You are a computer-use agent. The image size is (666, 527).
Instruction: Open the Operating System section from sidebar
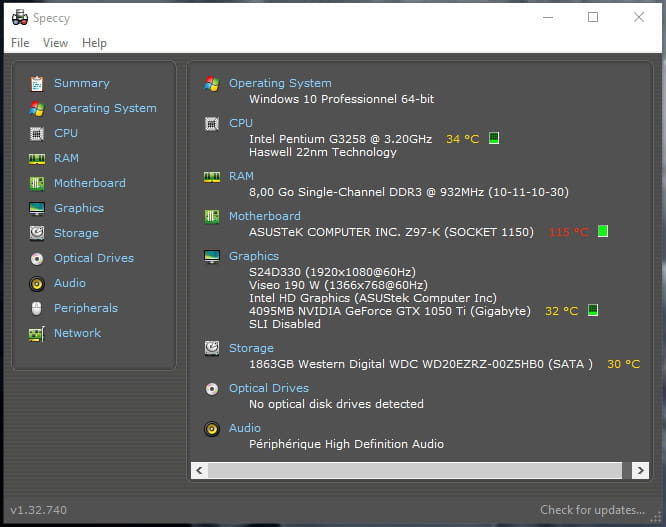105,108
